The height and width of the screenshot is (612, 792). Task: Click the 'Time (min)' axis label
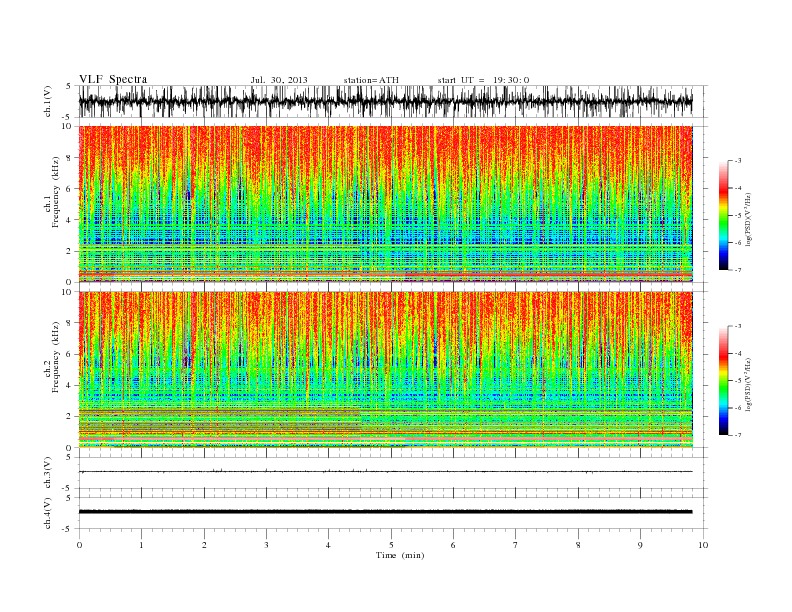tap(400, 555)
